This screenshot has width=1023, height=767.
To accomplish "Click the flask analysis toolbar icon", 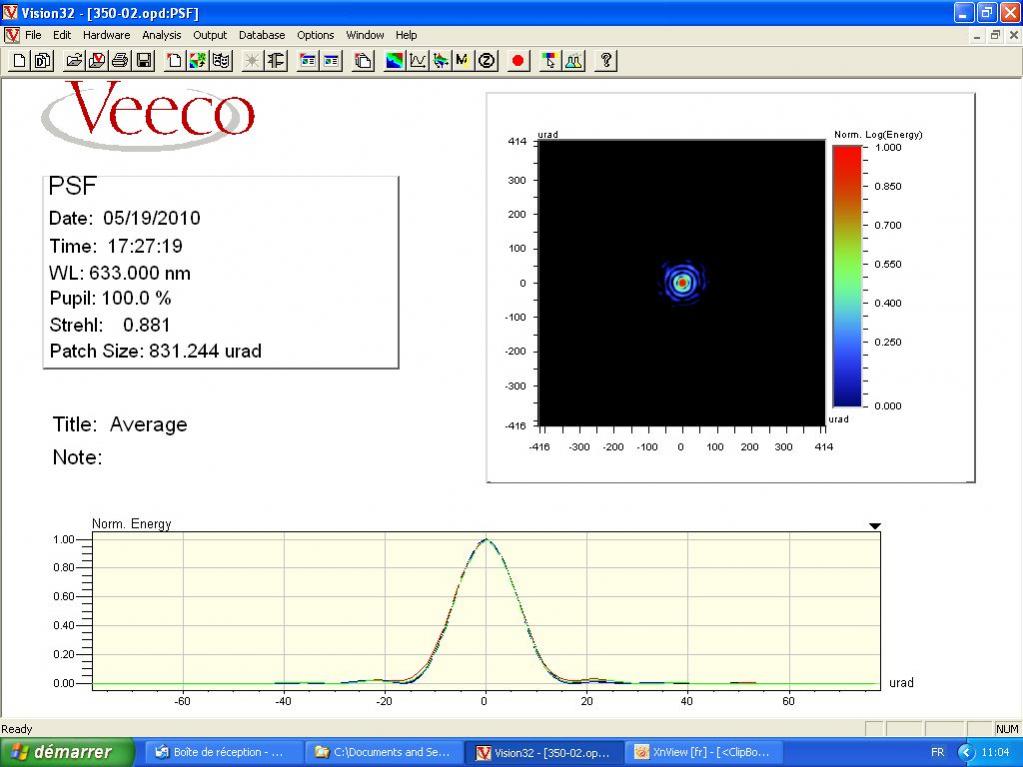I will coord(574,61).
